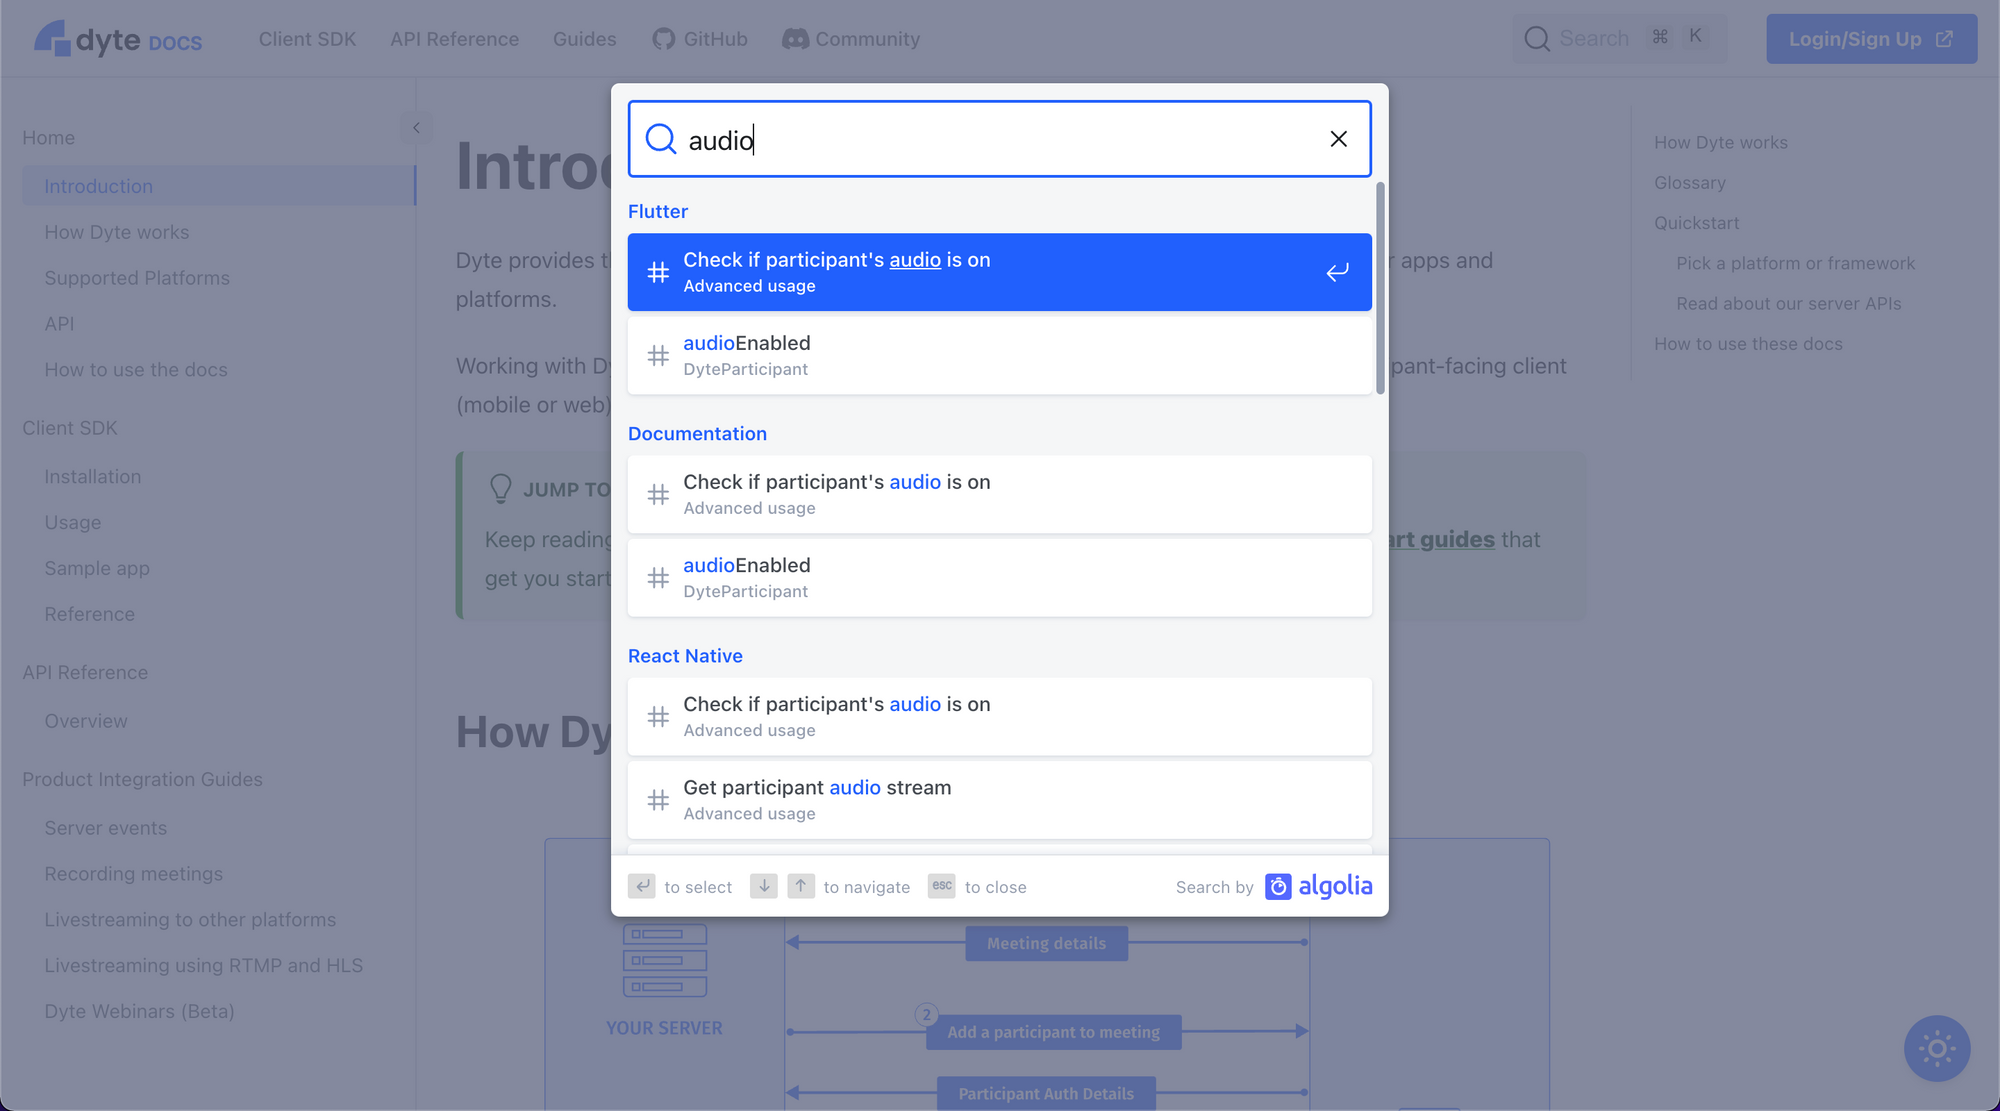This screenshot has height=1111, width=2000.
Task: Open API sidebar item
Action: click(x=59, y=324)
